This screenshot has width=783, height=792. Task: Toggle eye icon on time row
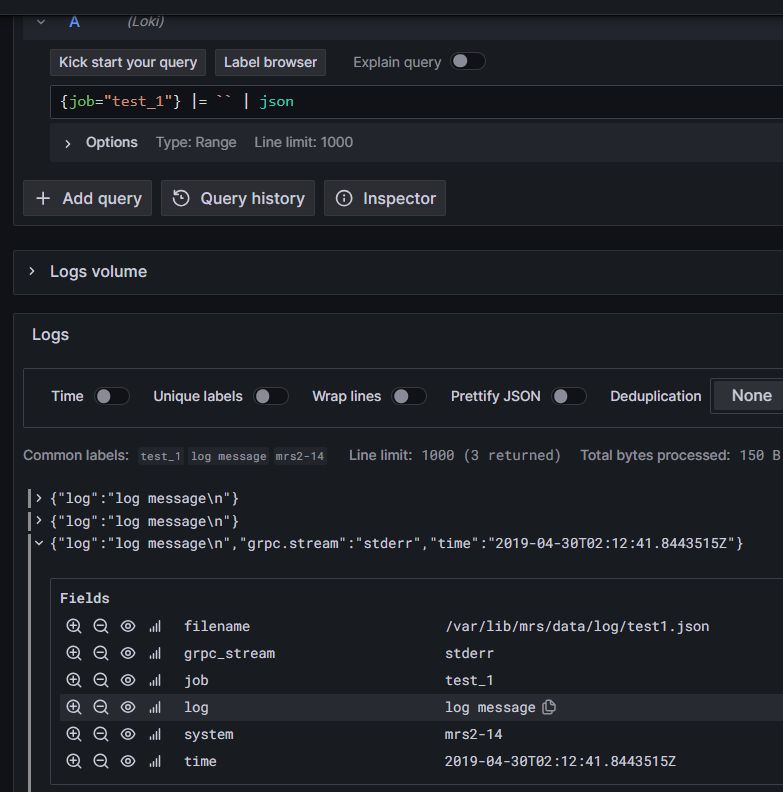click(x=128, y=761)
